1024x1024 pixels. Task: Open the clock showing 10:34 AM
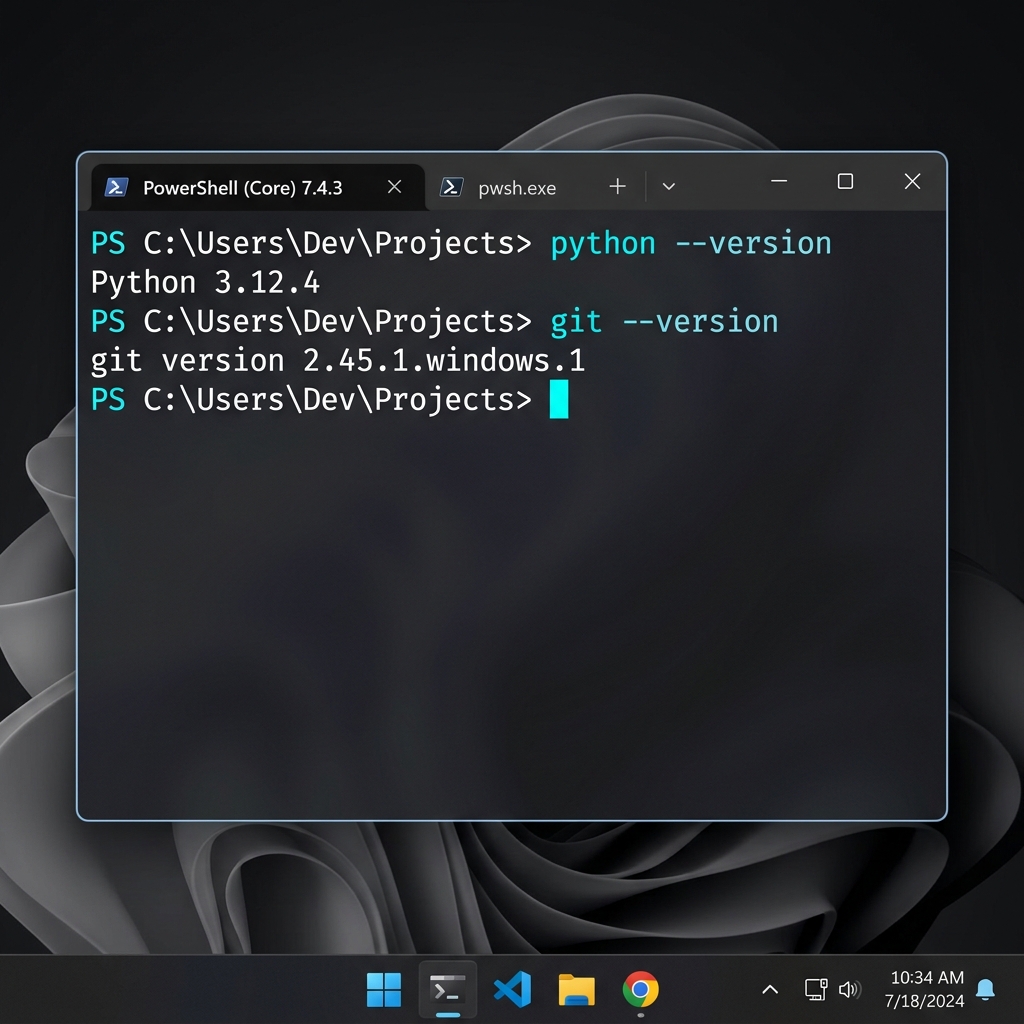pos(925,989)
